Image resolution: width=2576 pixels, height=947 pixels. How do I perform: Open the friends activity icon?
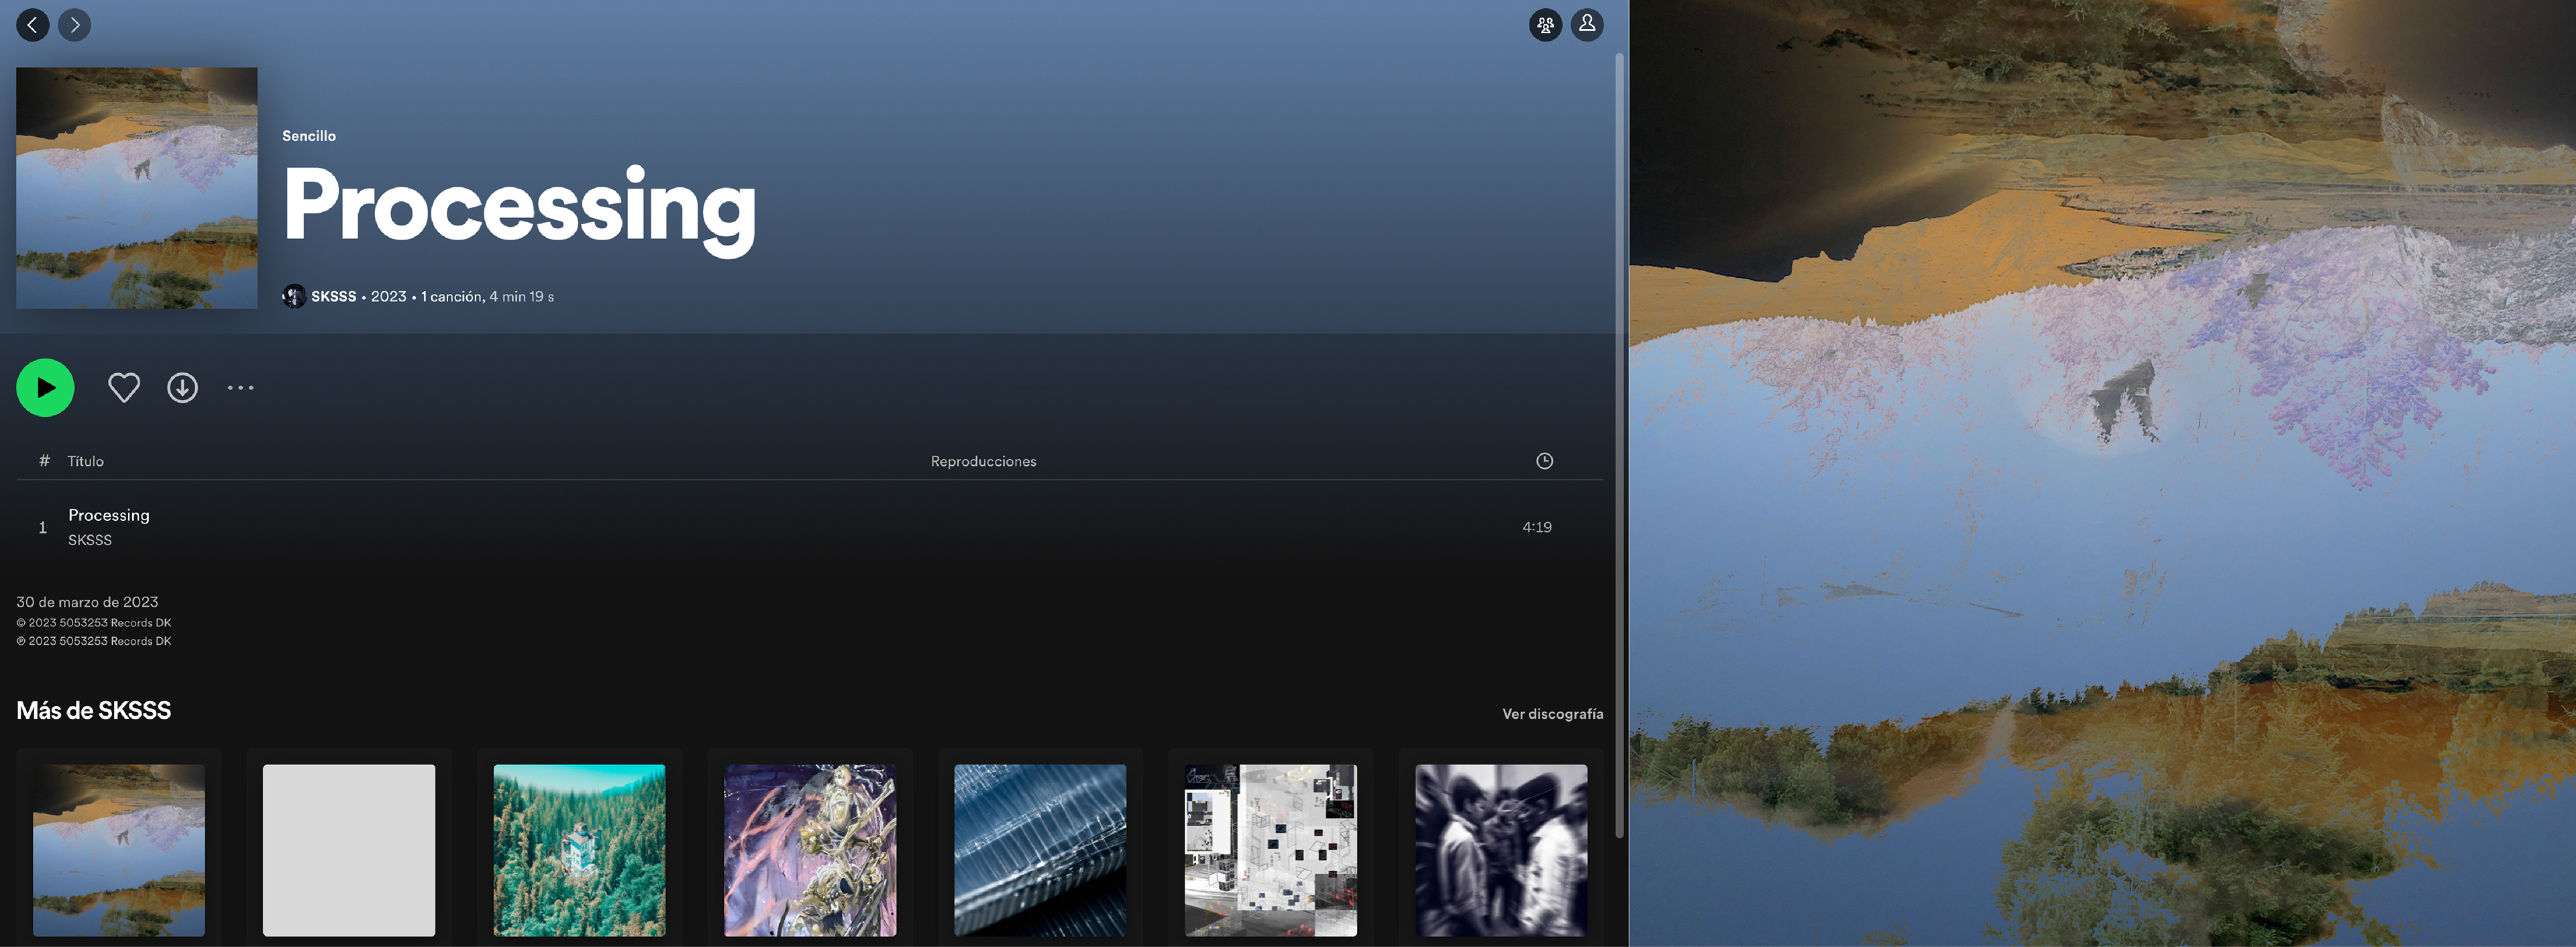point(1545,25)
